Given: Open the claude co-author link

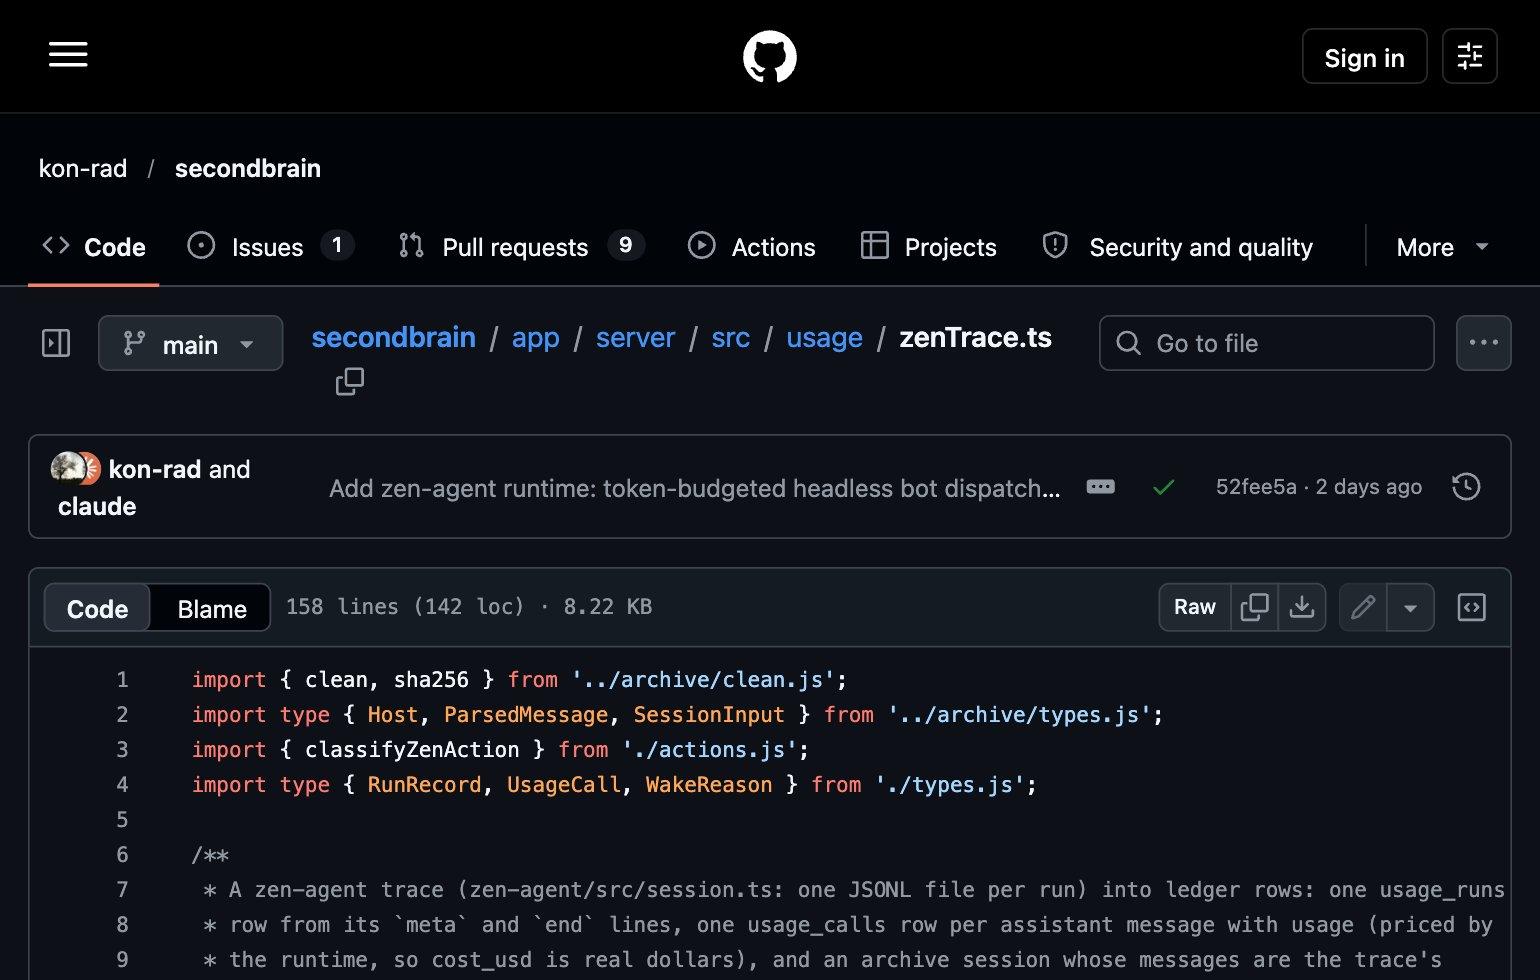Looking at the screenshot, I should [x=97, y=506].
